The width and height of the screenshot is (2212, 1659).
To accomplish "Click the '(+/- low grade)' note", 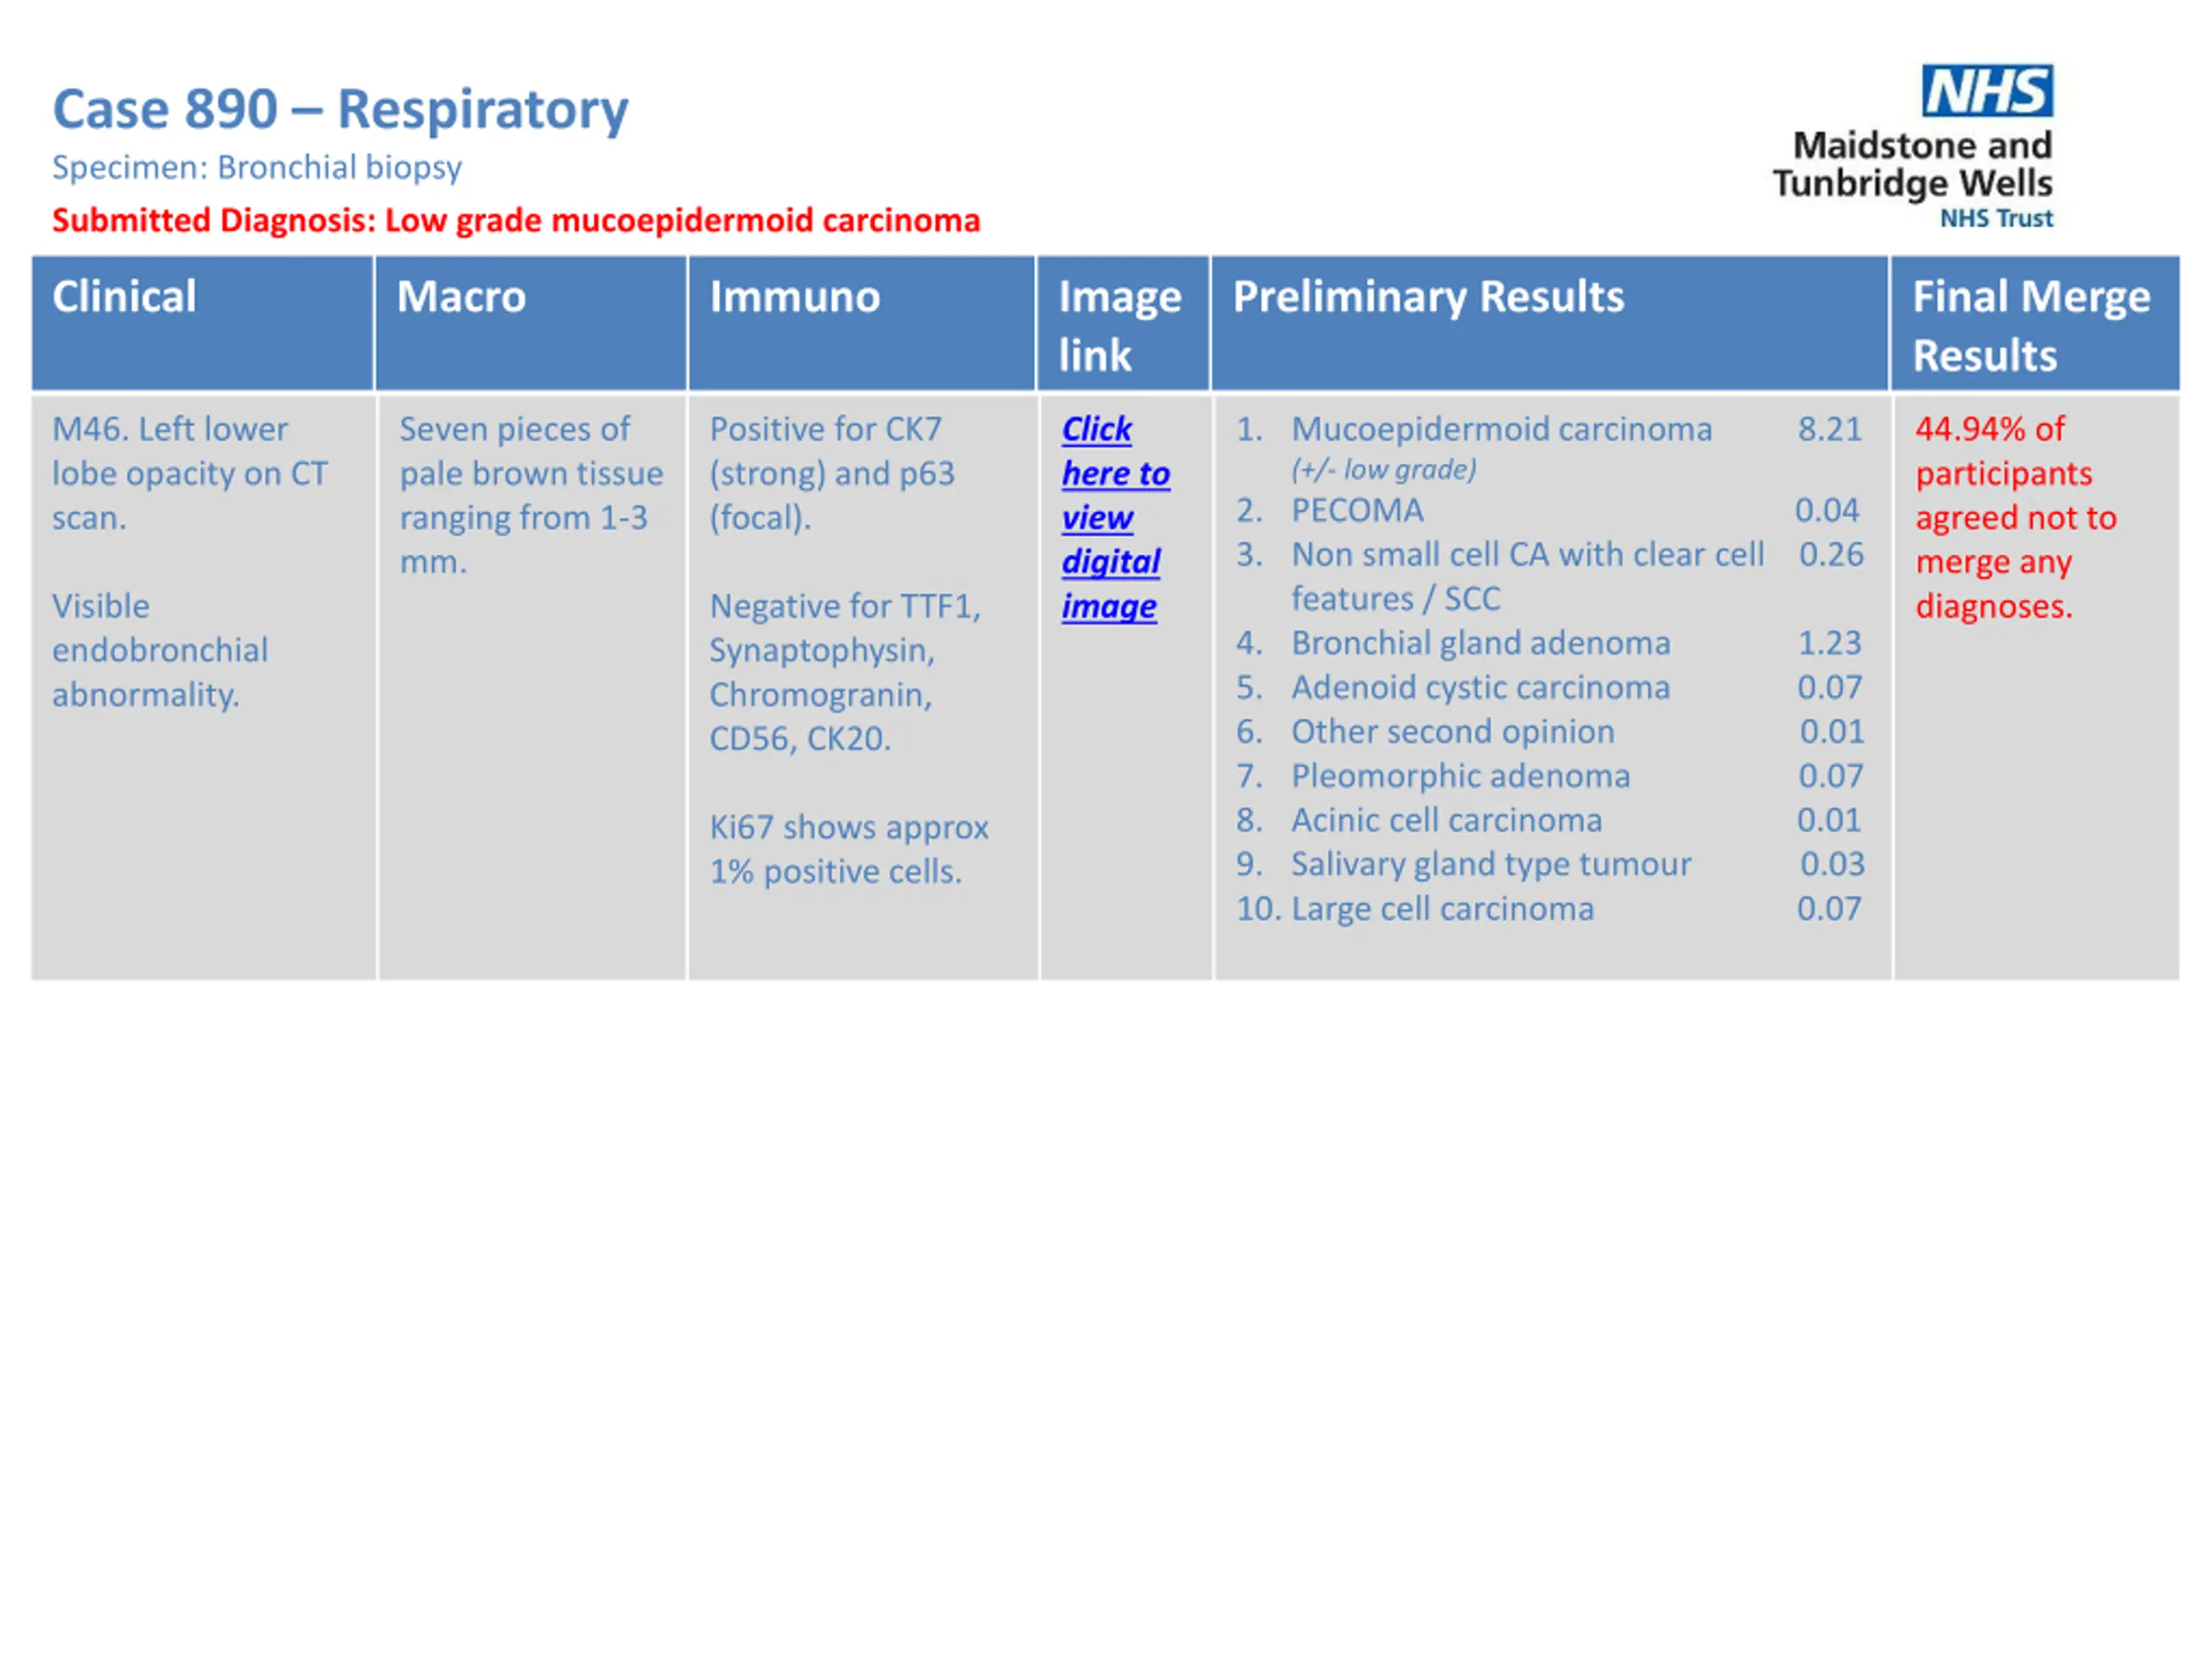I will [1384, 470].
